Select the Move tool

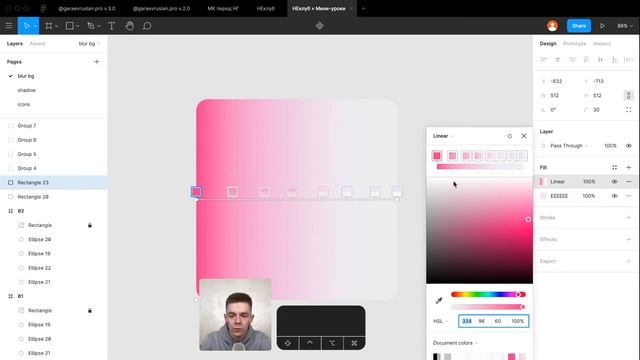[x=27, y=26]
